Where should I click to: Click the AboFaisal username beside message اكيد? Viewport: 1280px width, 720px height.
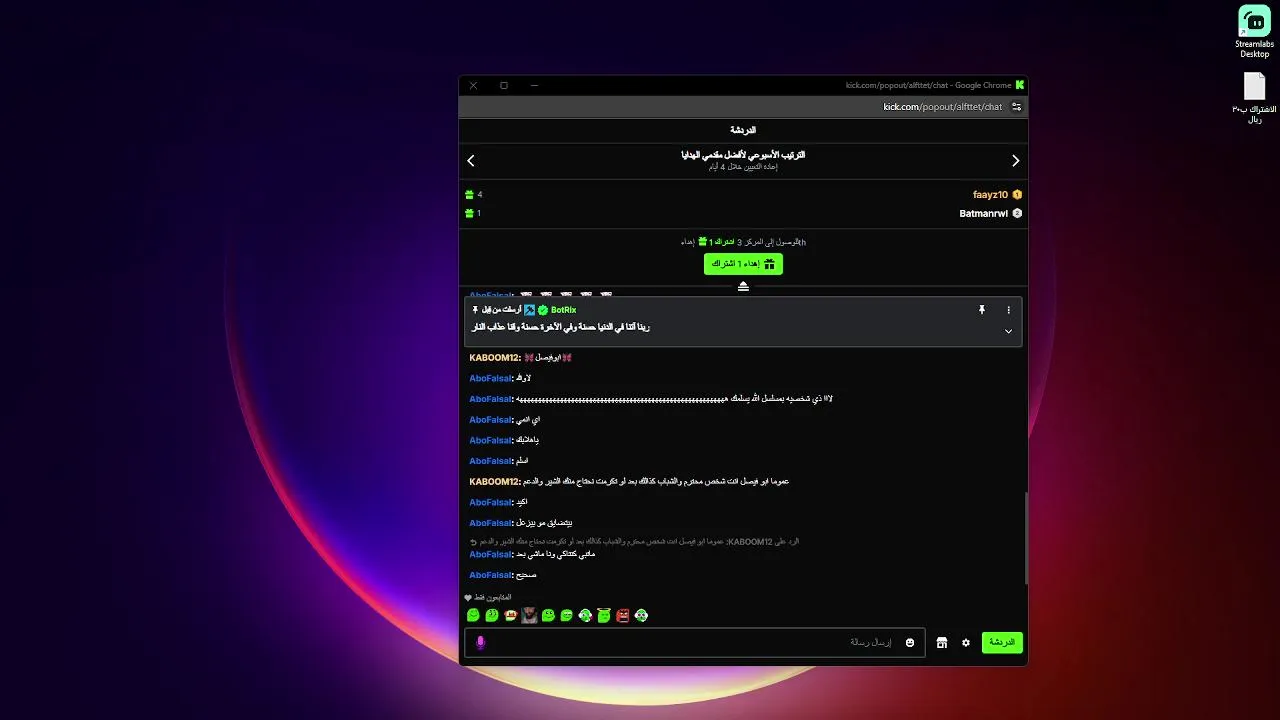[x=490, y=502]
